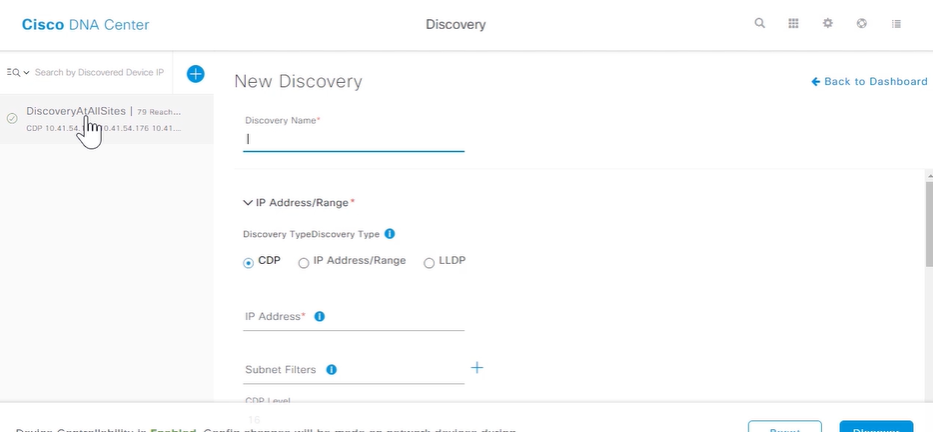Select the CDP discovery type
The image size is (933, 432).
(248, 263)
